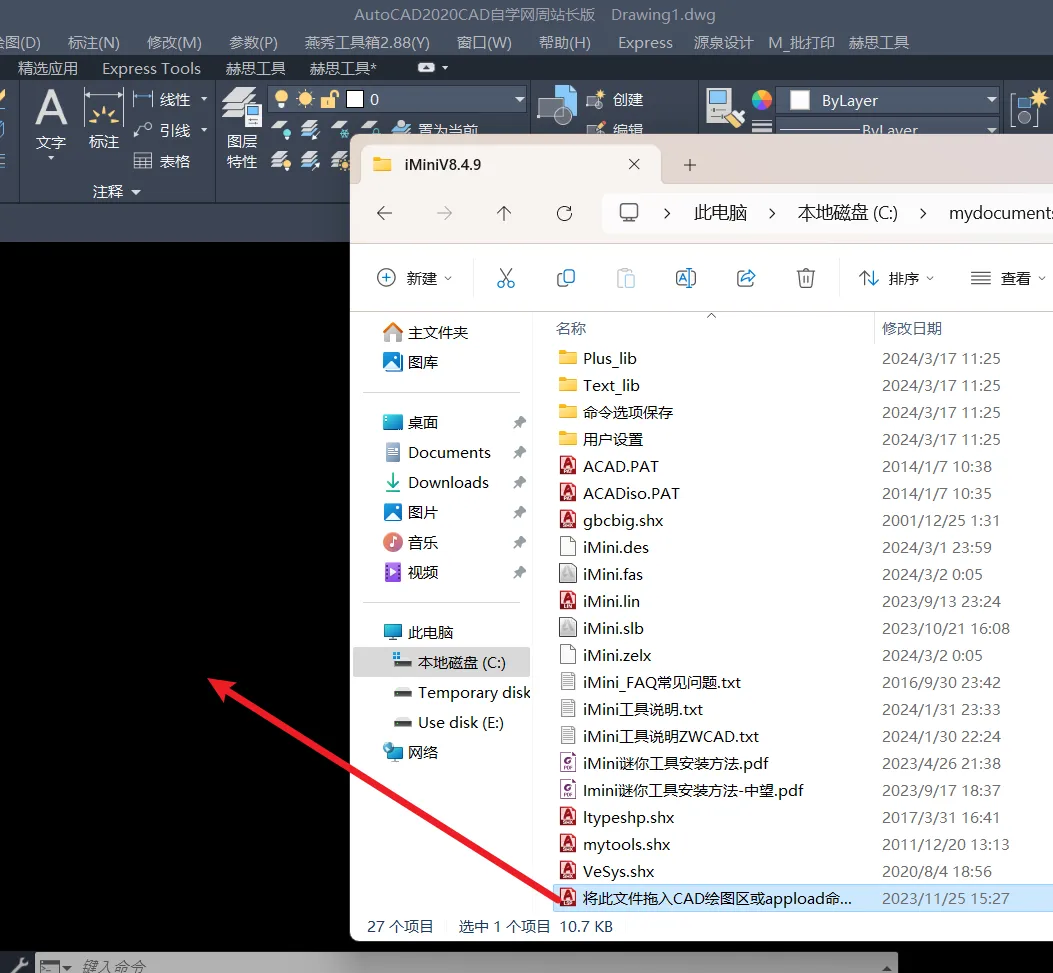This screenshot has width=1053, height=973.
Task: Click the insert block icon
Action: pos(557,104)
